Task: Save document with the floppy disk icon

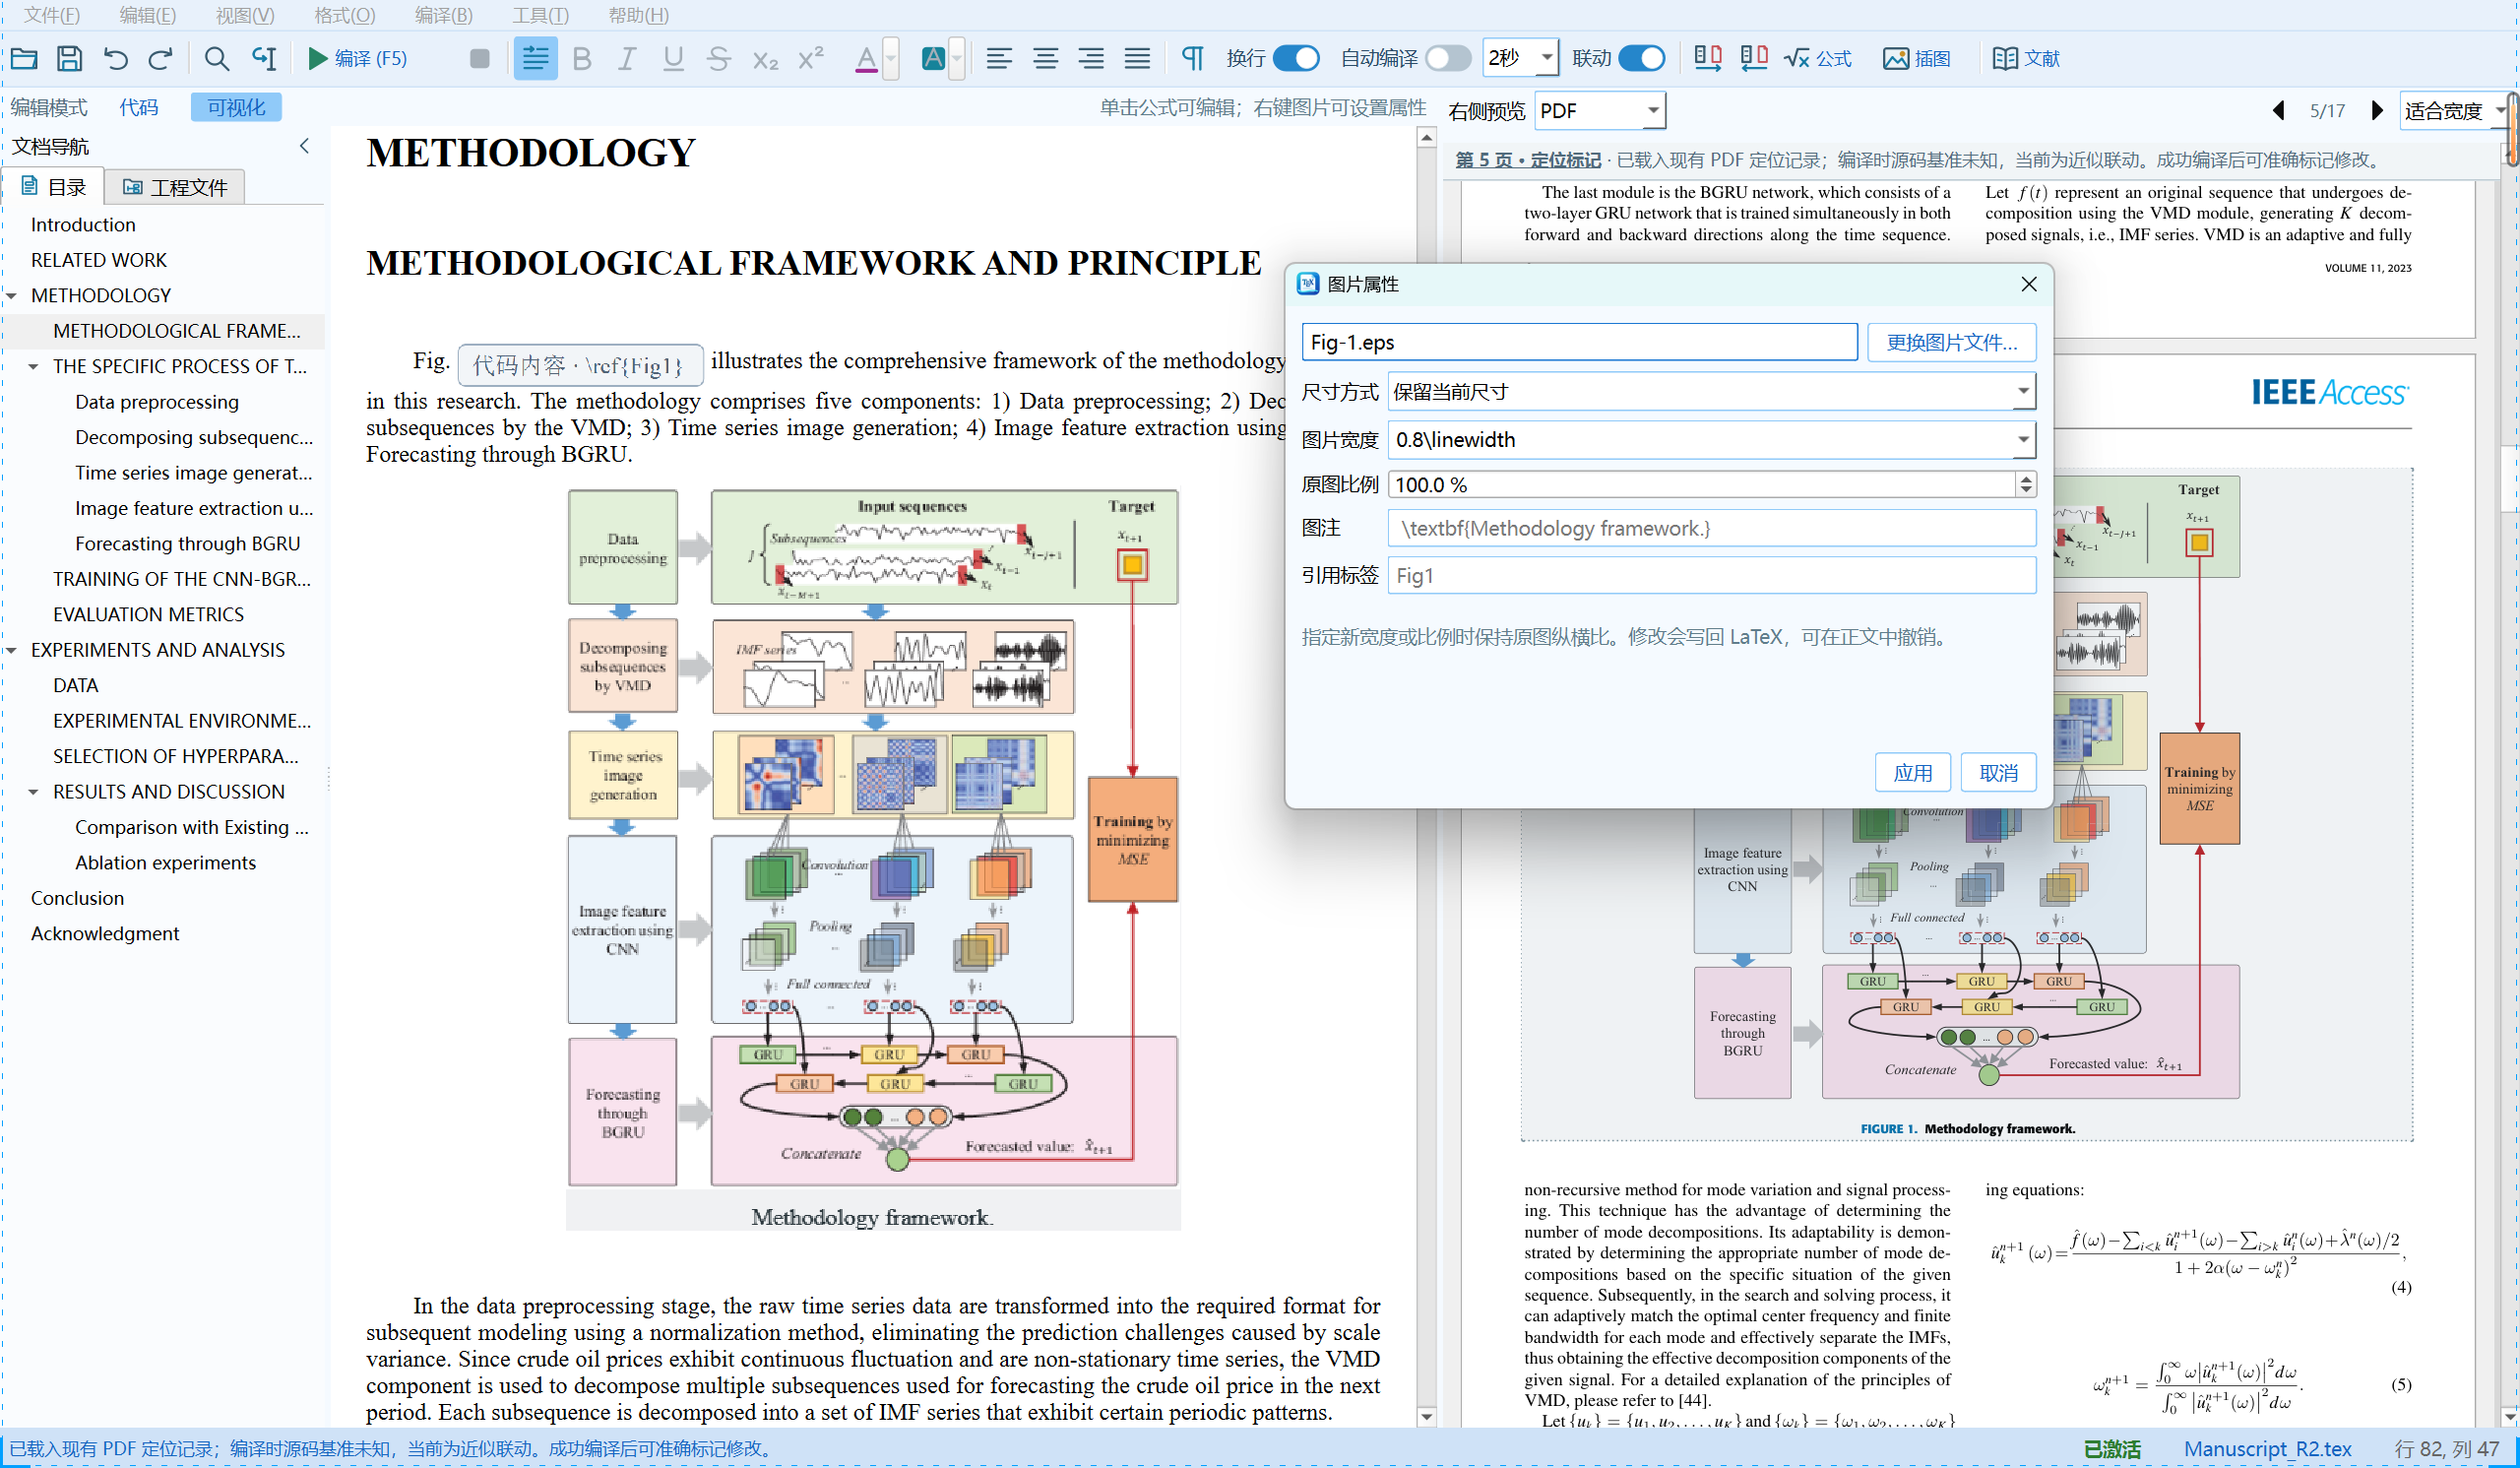Action: [x=69, y=58]
